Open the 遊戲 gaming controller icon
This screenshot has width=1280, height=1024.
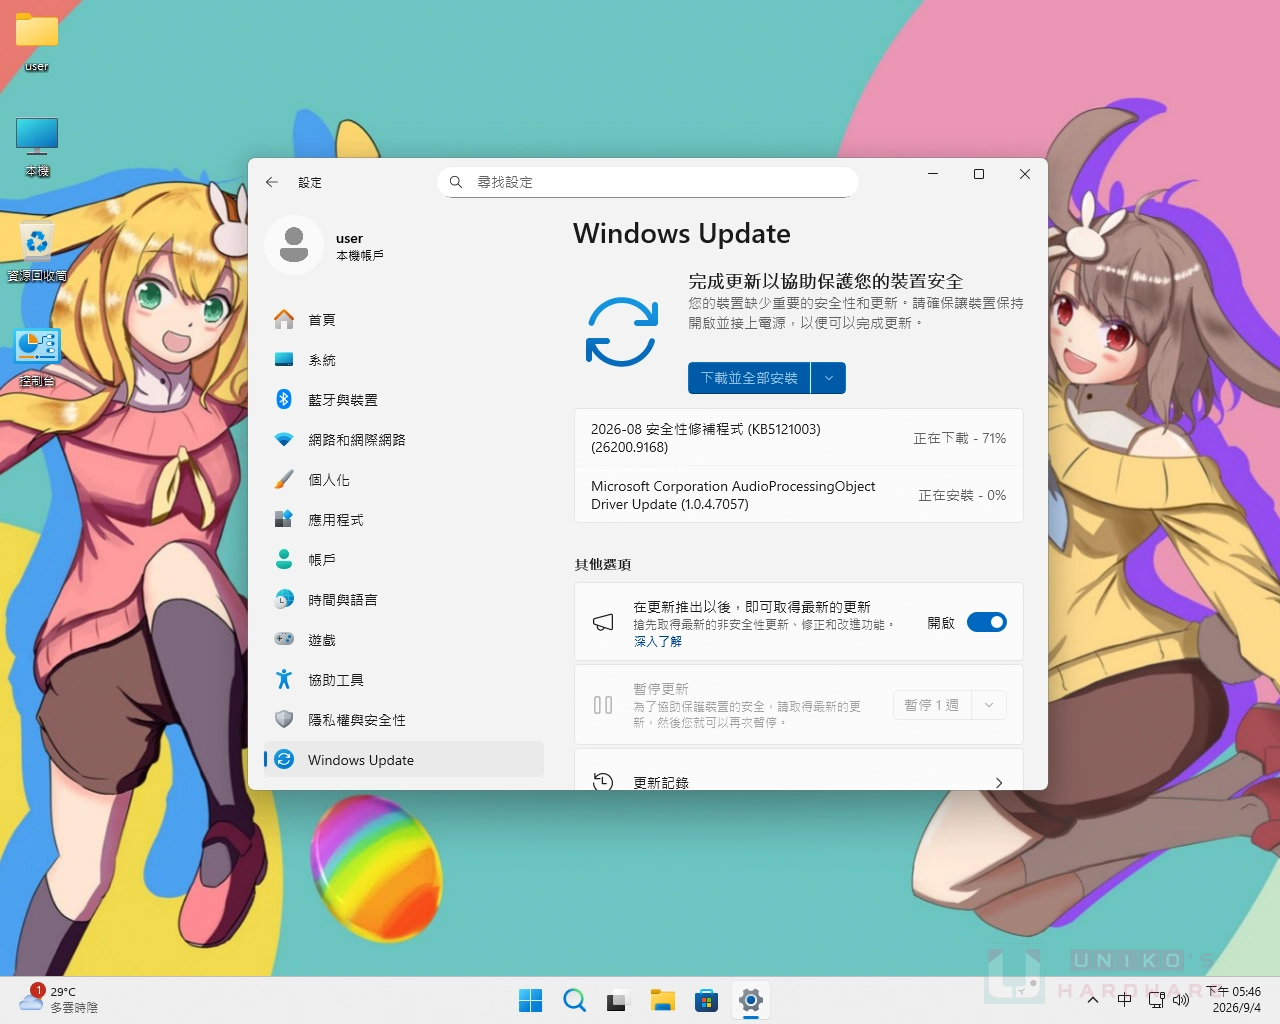pos(284,639)
